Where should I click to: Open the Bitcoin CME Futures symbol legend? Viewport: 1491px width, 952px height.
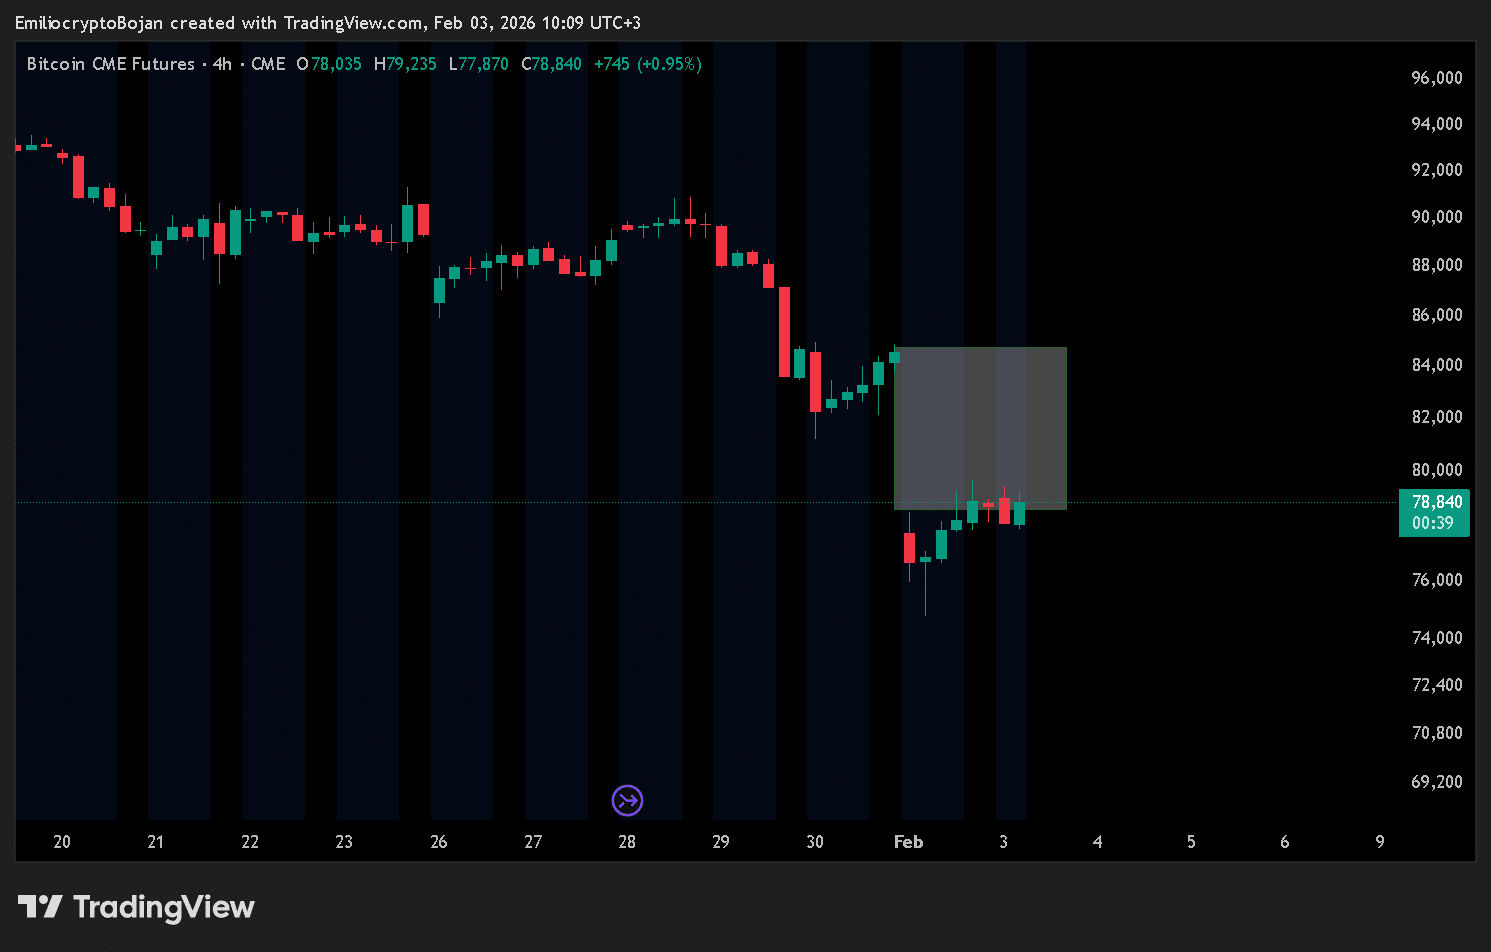tap(110, 64)
